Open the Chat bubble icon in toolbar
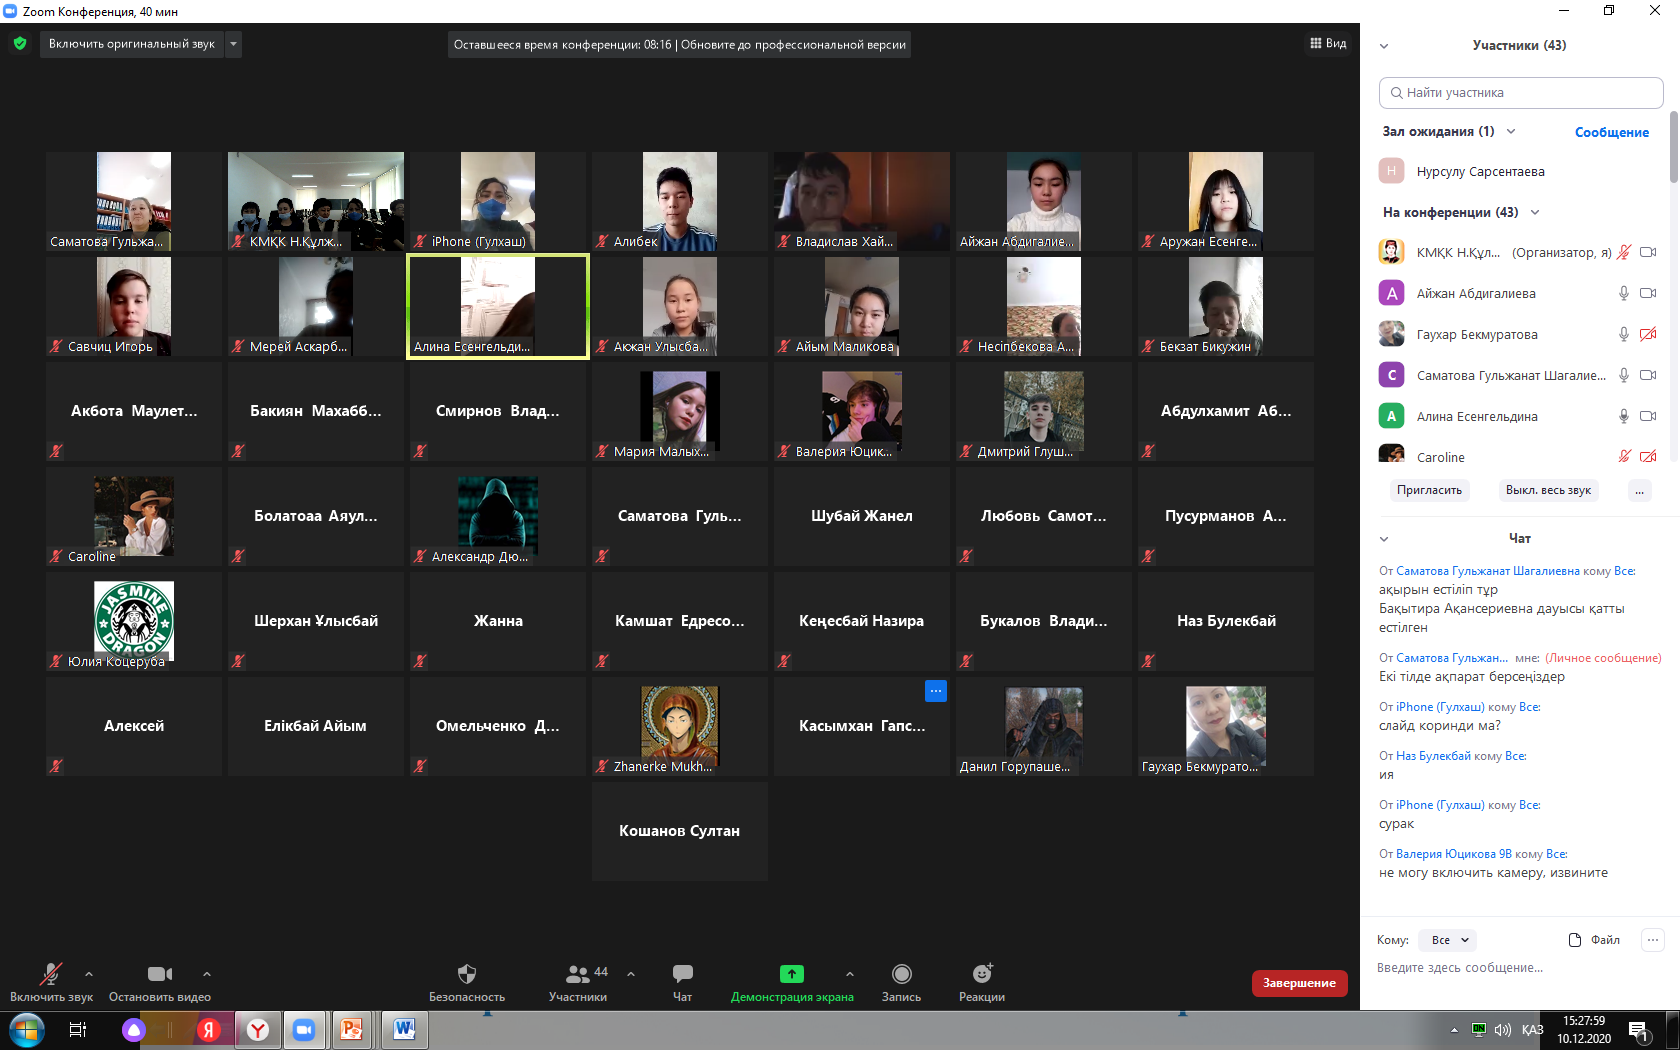The width and height of the screenshot is (1680, 1050). pos(682,974)
